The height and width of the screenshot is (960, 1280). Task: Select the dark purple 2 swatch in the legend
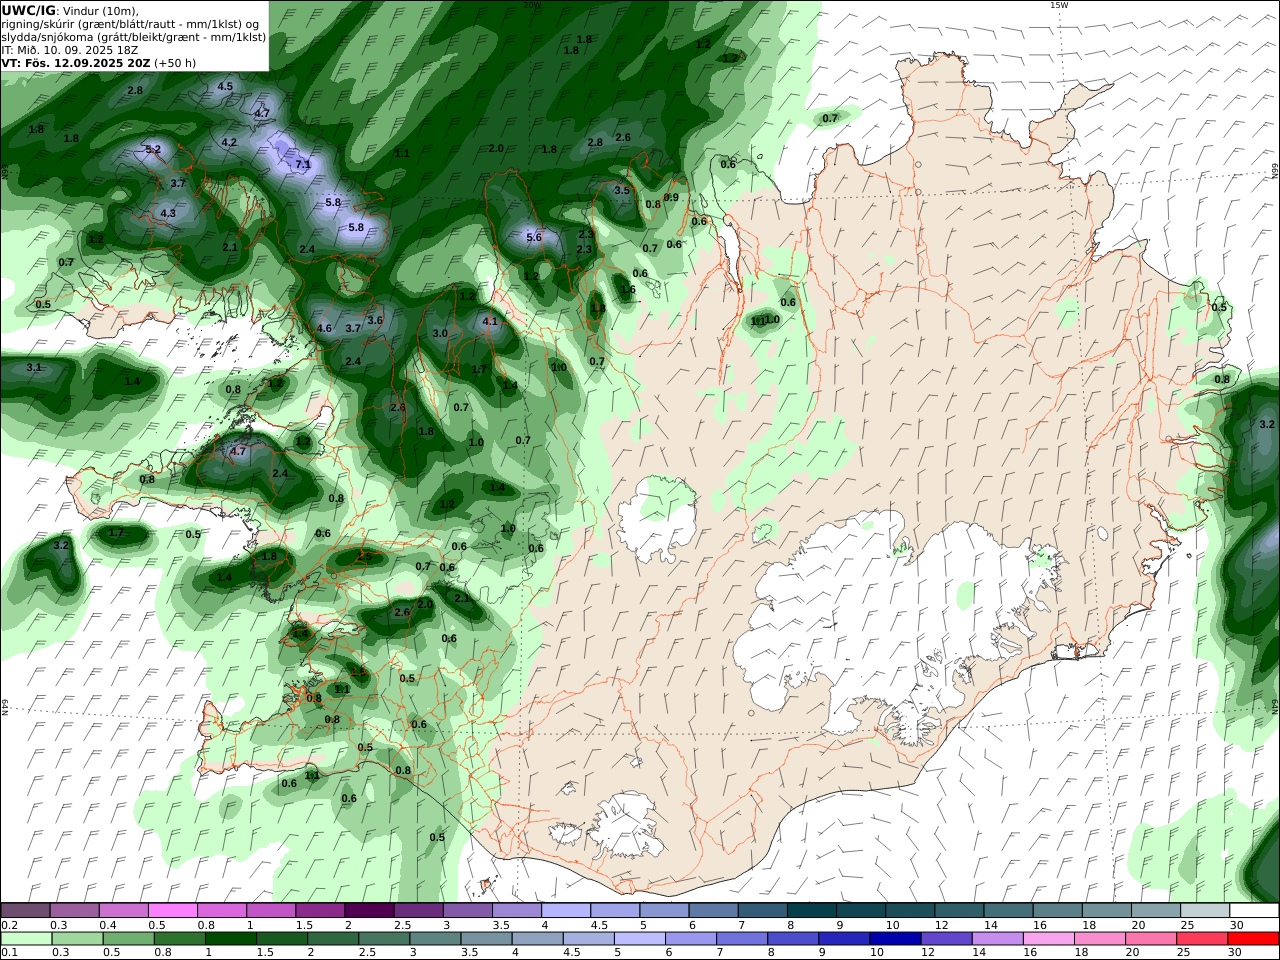369,911
